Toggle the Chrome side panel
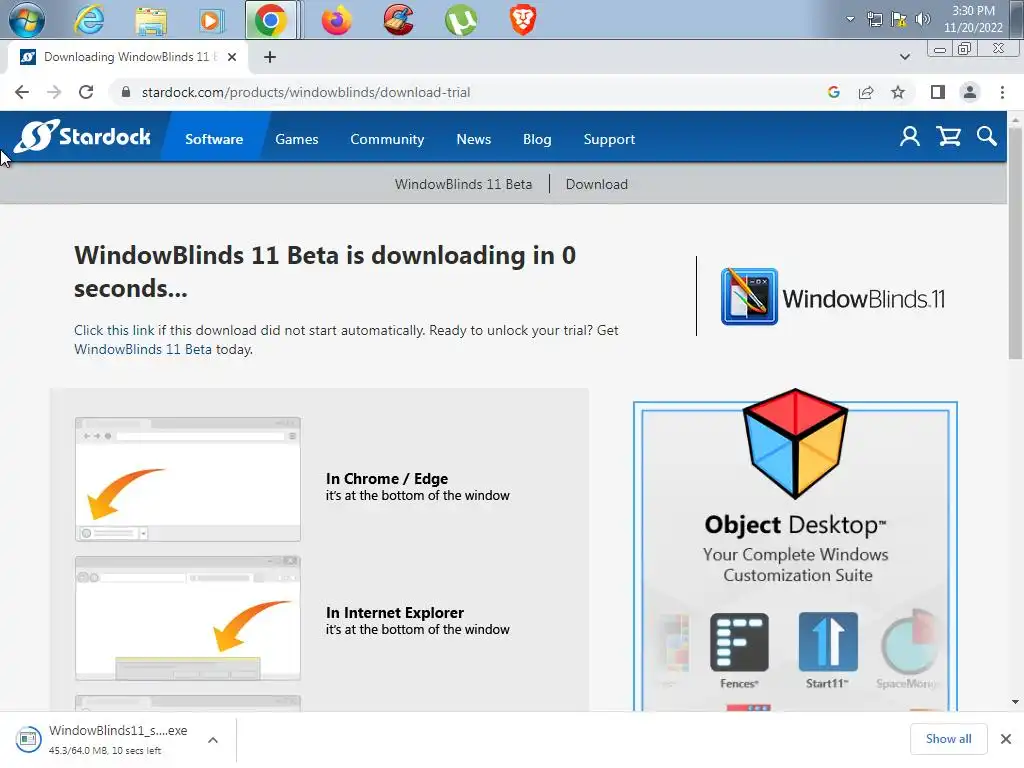 pos(938,92)
